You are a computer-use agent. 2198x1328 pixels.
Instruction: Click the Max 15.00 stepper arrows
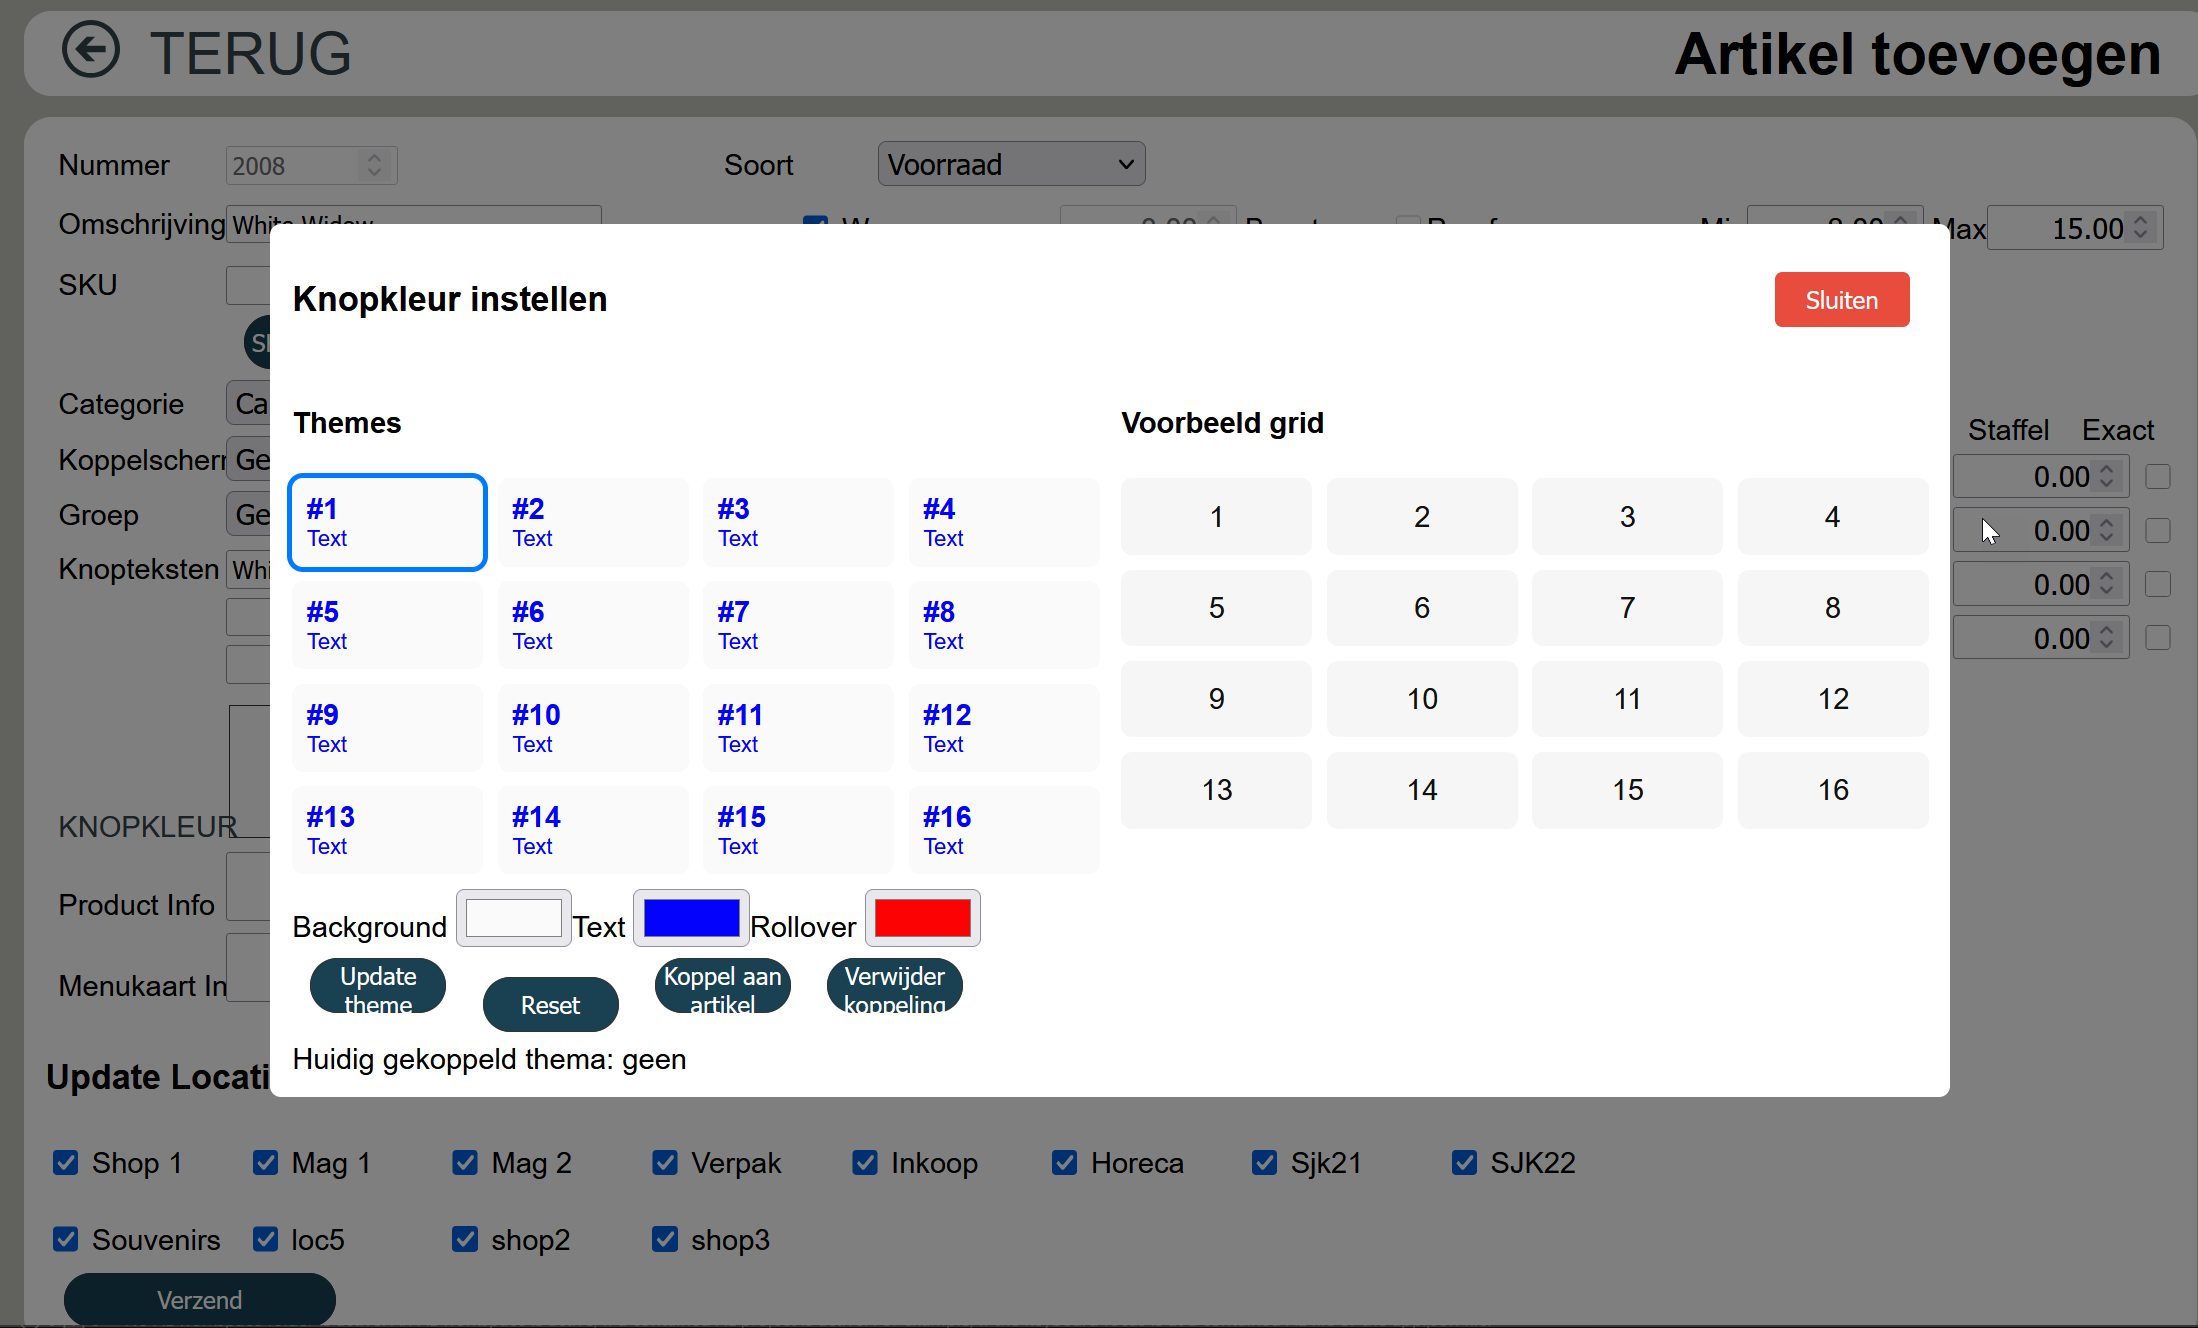(x=2140, y=228)
